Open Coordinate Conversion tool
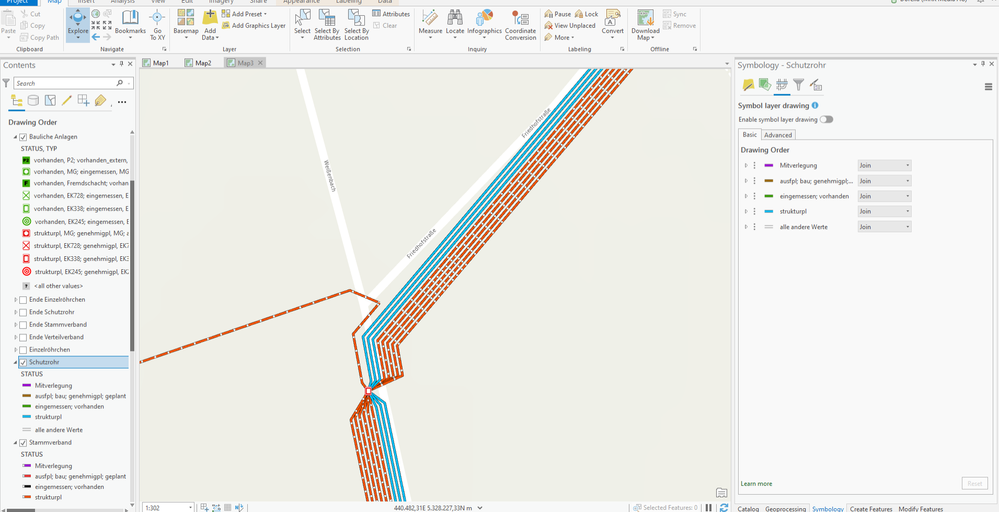The width and height of the screenshot is (999, 512). click(521, 24)
